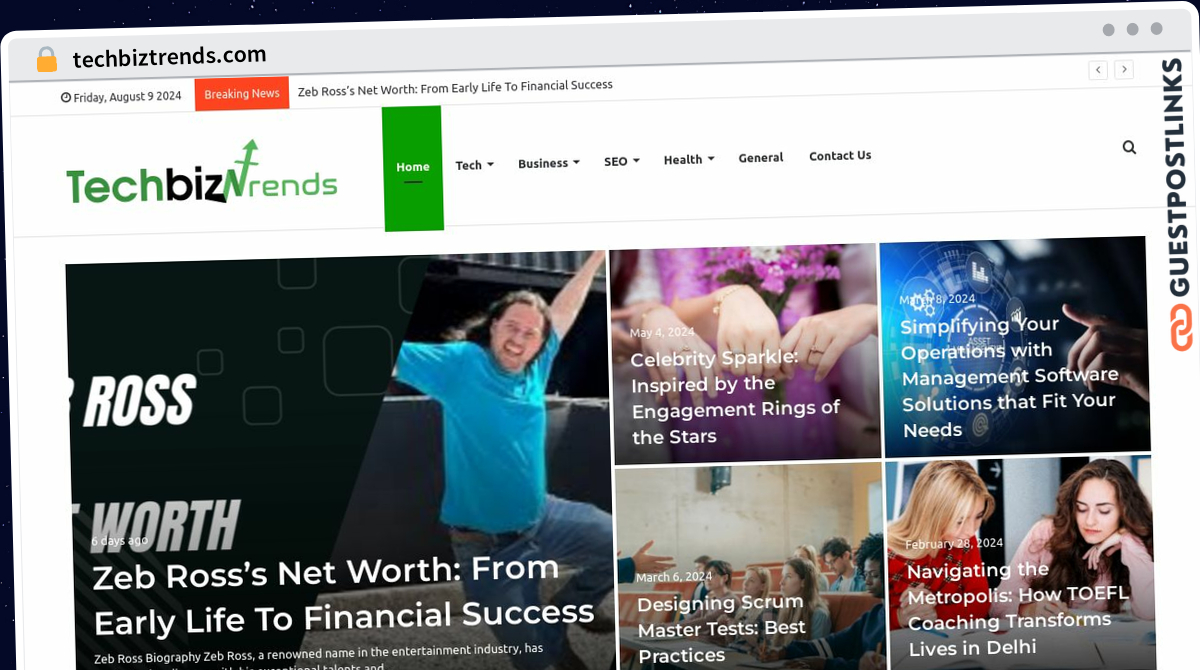Viewport: 1200px width, 670px height.
Task: Click the search magnifier icon
Action: [1129, 147]
